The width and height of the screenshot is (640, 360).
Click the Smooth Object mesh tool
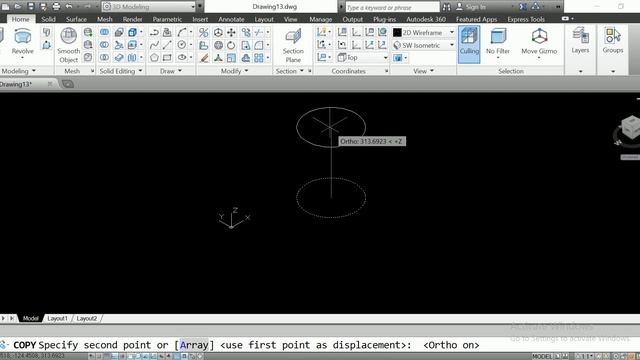[x=69, y=45]
